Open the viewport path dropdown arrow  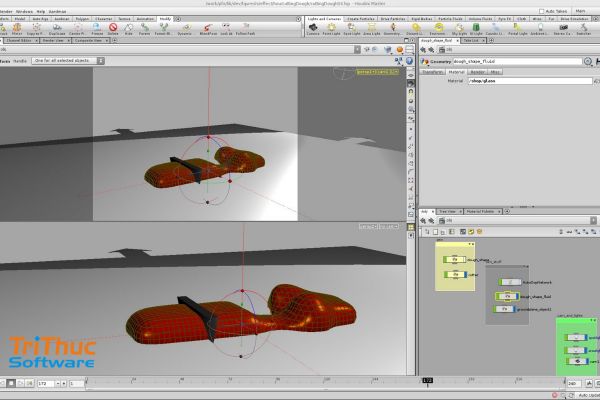tap(357, 49)
